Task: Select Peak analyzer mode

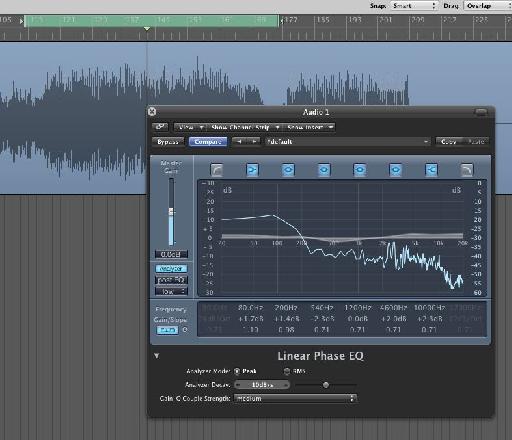Action: click(x=237, y=371)
